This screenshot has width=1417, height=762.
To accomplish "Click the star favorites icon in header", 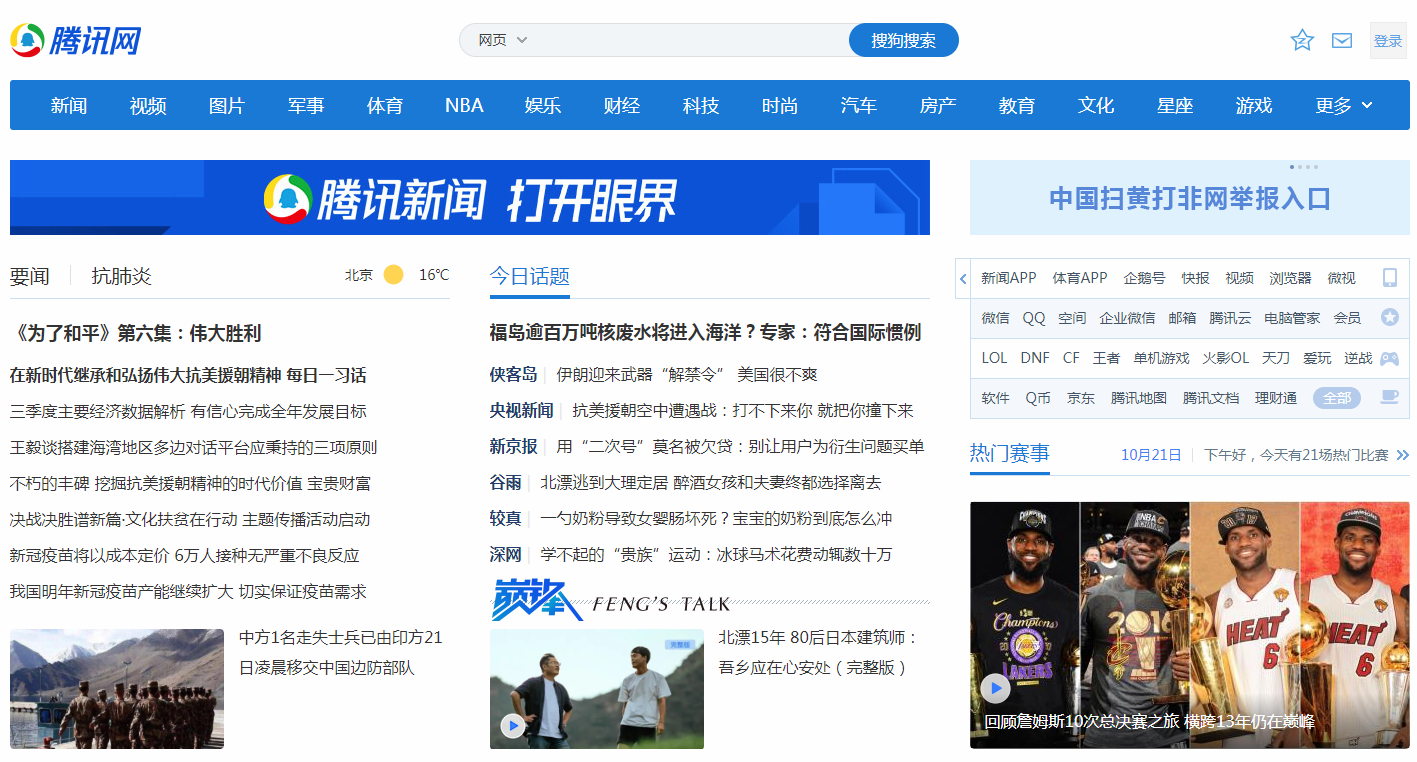I will click(1301, 40).
